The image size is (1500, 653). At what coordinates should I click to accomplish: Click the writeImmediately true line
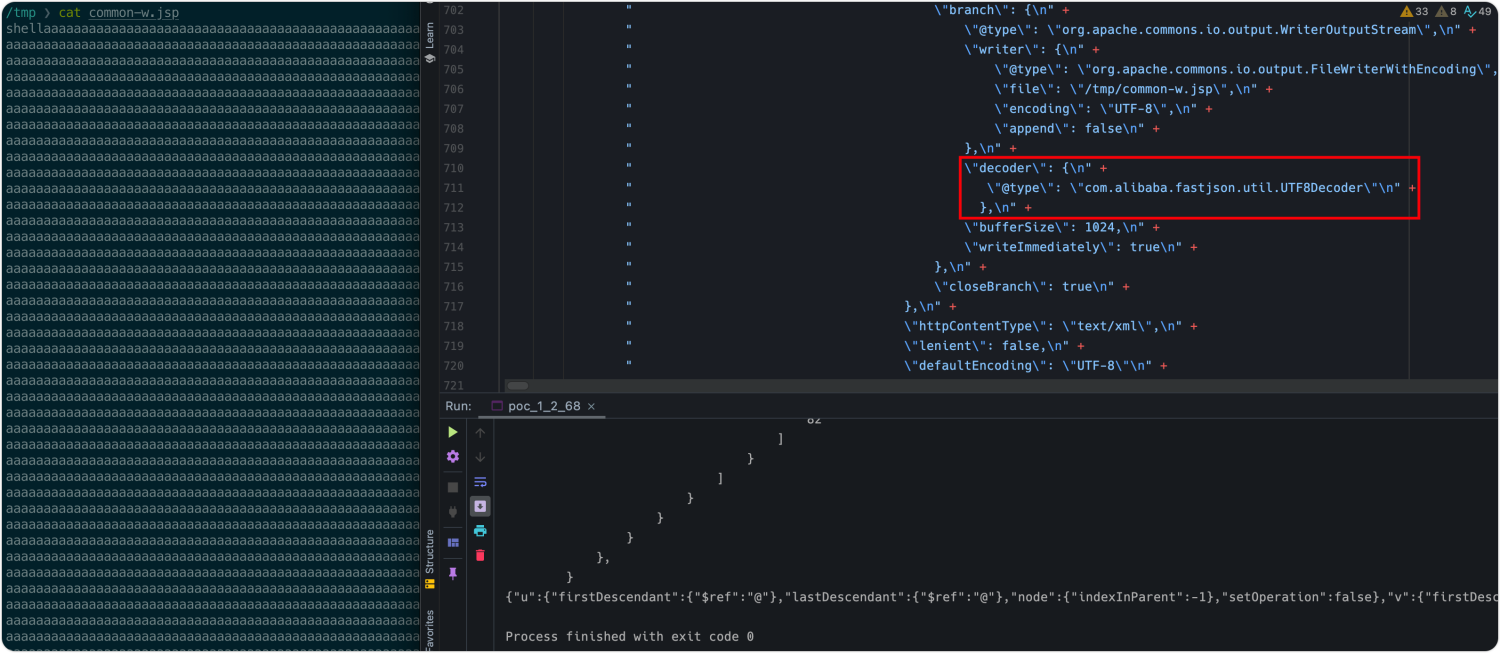click(x=1081, y=247)
